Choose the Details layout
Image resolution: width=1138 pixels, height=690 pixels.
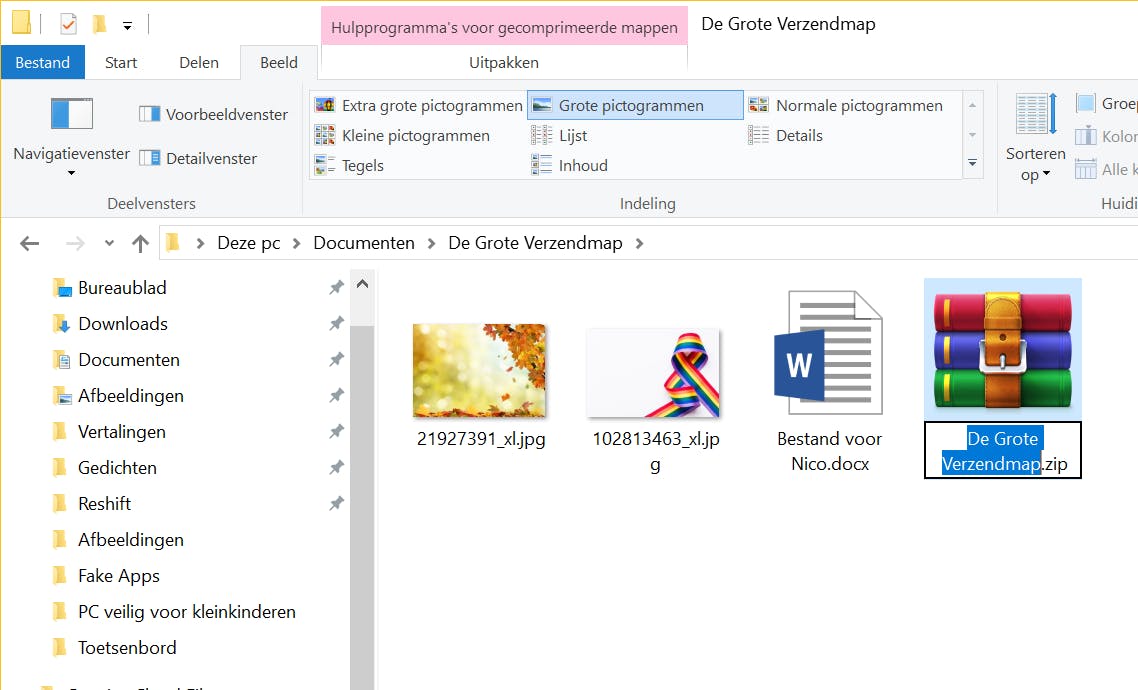(785, 136)
